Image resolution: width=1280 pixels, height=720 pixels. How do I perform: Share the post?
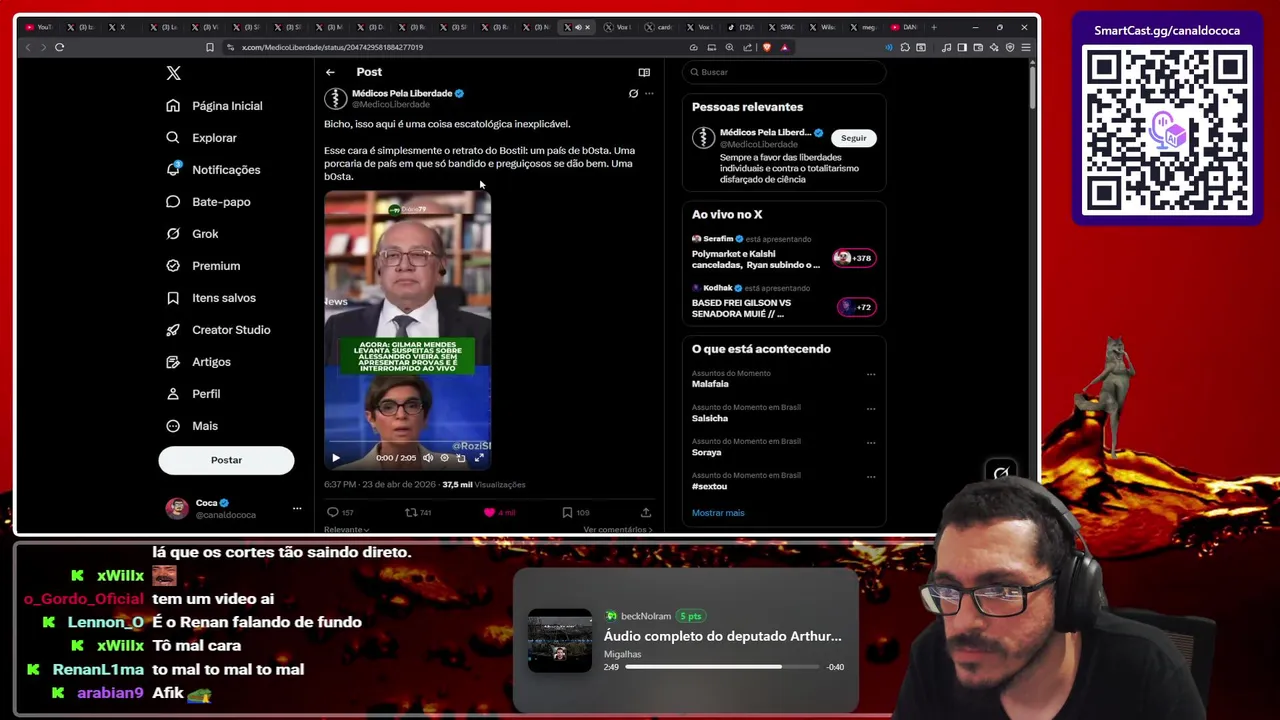tap(646, 512)
